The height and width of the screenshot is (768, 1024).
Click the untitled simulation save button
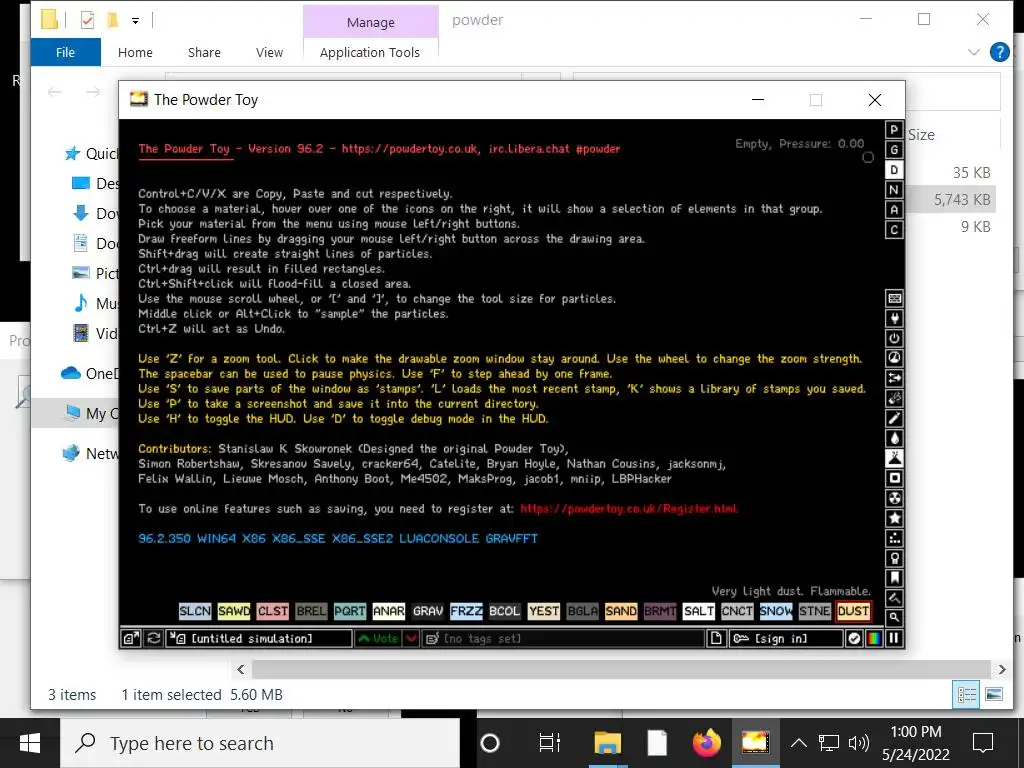click(259, 638)
